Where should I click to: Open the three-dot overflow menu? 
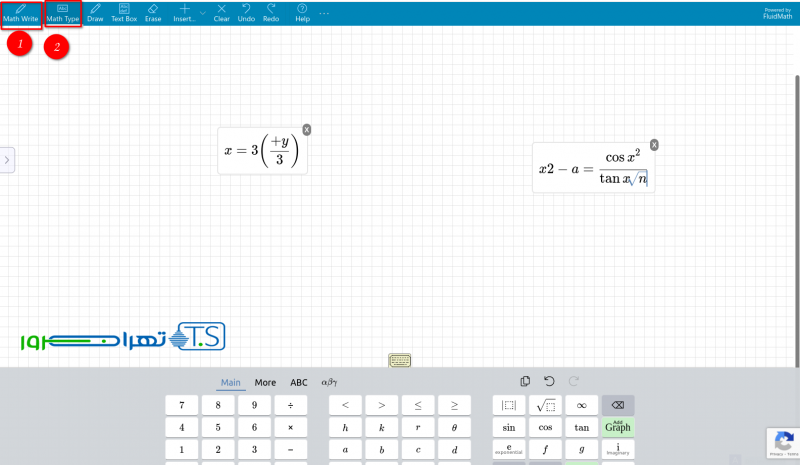(x=324, y=13)
